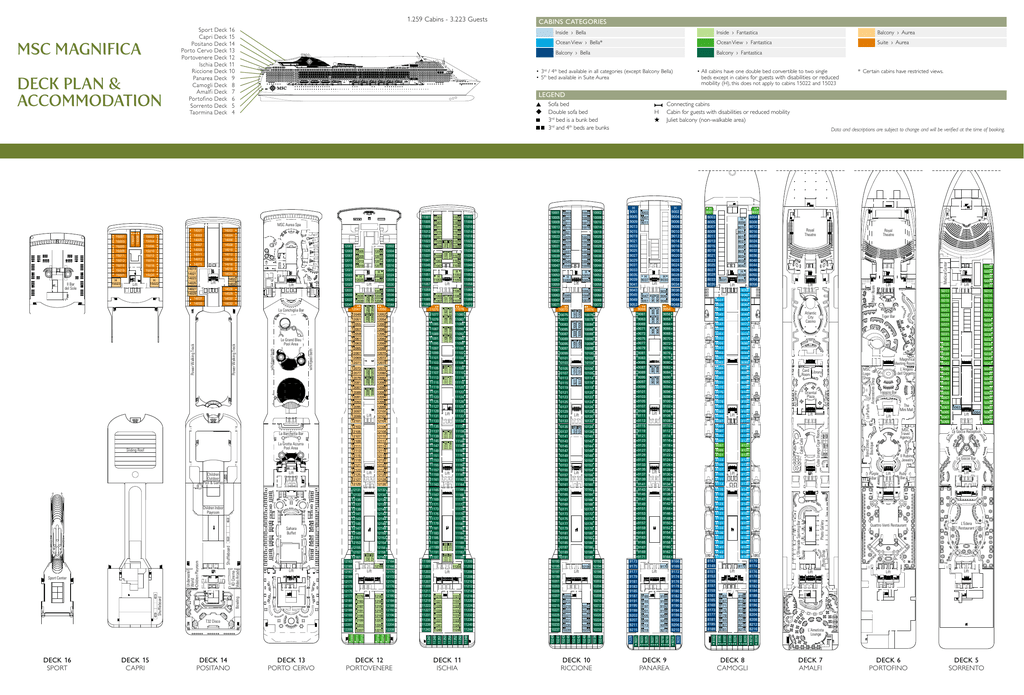Open the Deck 12 Portovenere plan

tap(369, 427)
